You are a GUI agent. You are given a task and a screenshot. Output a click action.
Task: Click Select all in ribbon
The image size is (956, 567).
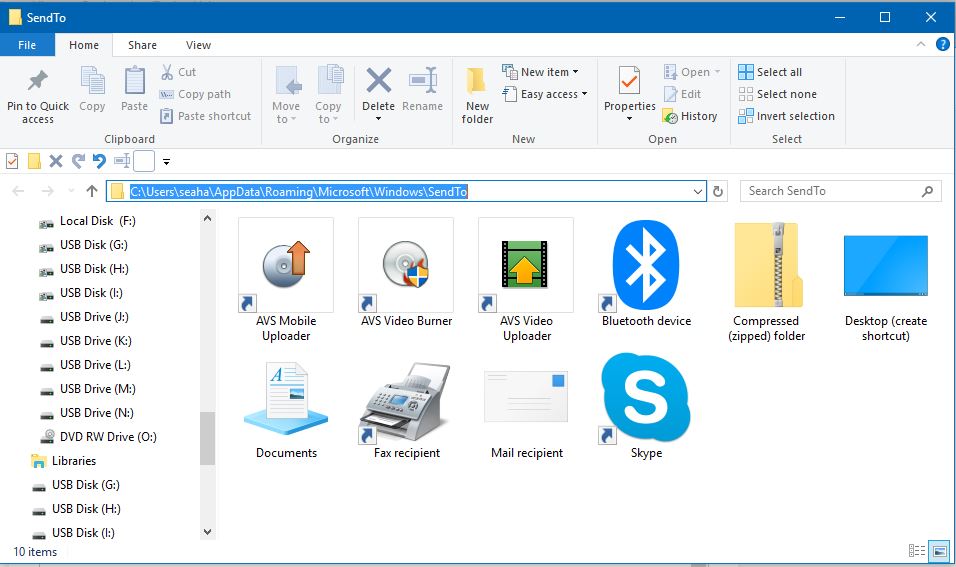tap(770, 72)
